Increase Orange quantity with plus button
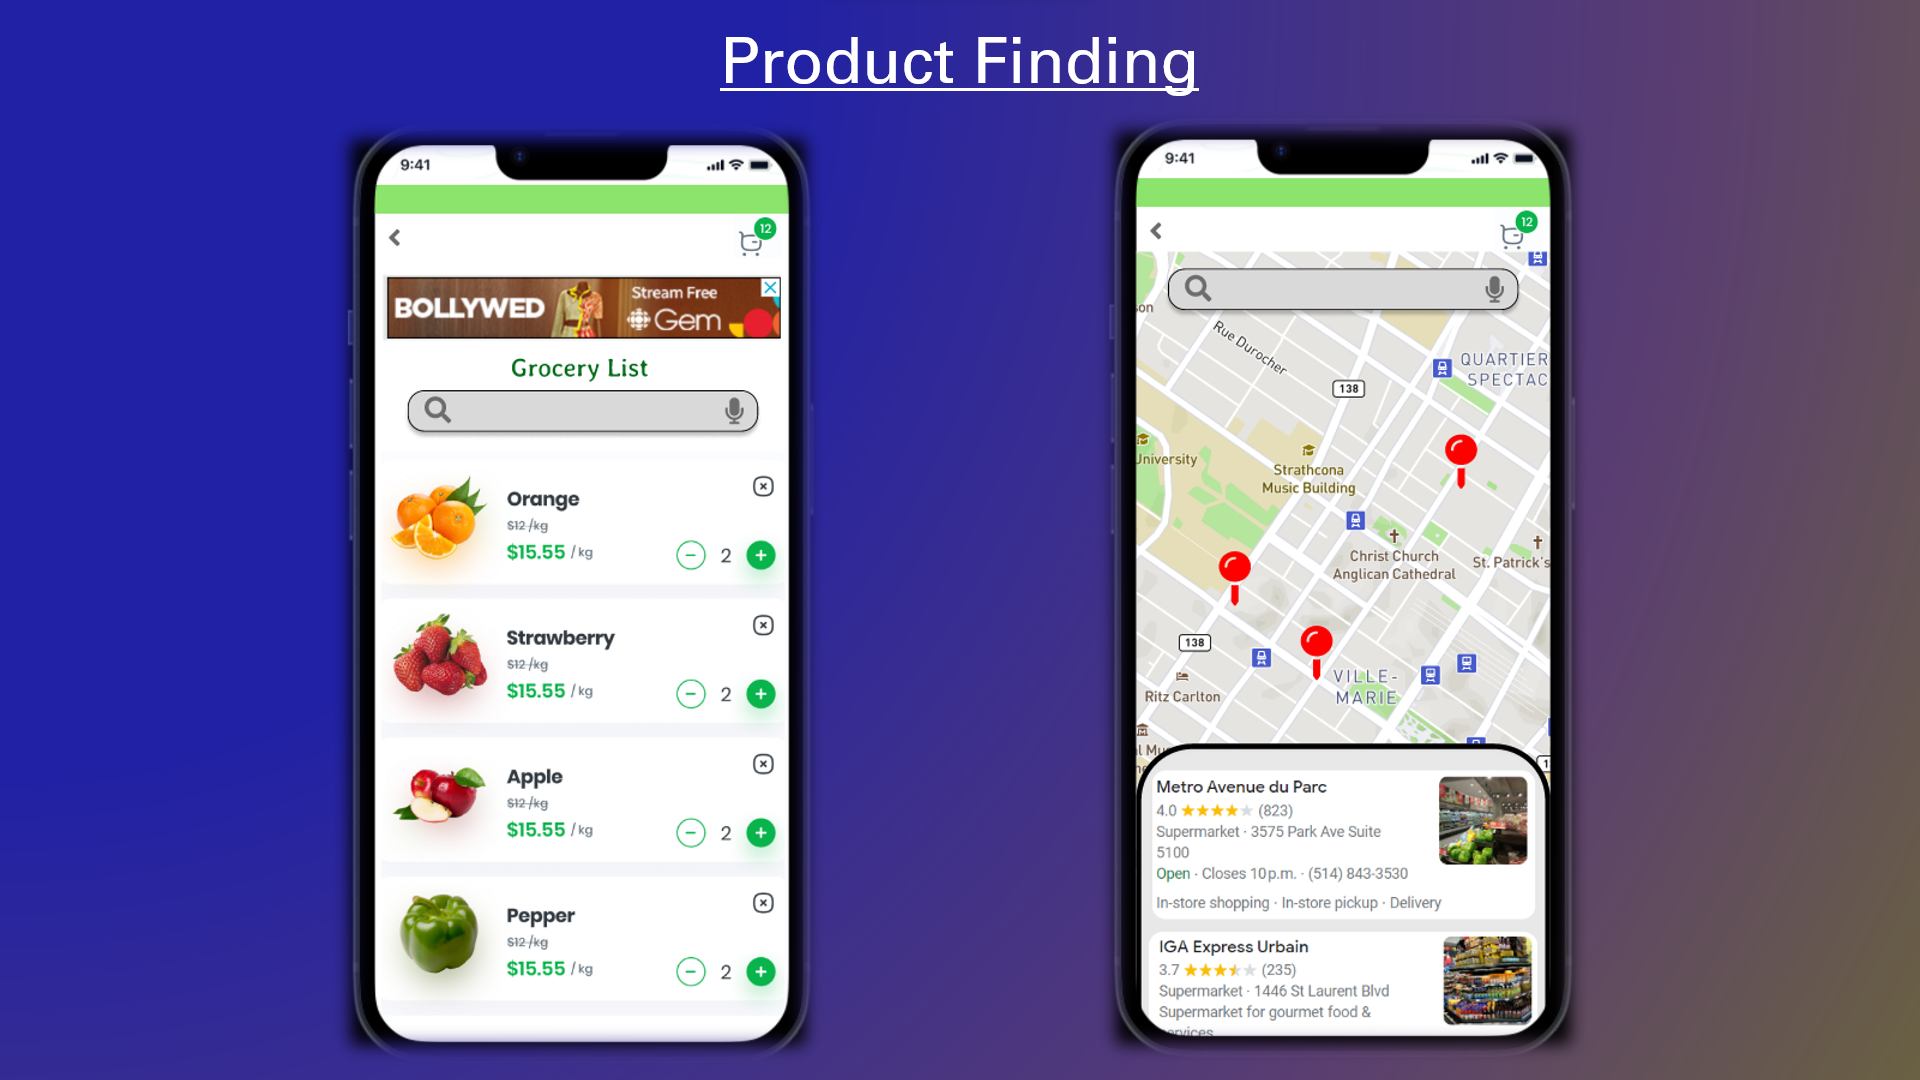The width and height of the screenshot is (1920, 1080). coord(761,555)
